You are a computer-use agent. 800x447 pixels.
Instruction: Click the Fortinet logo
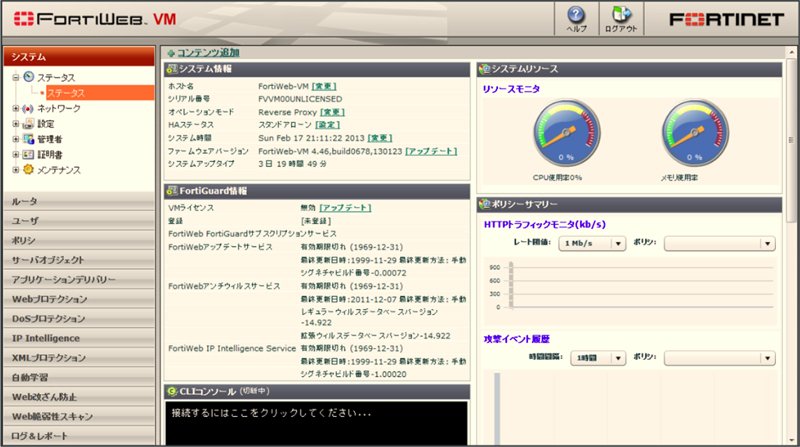(x=727, y=19)
